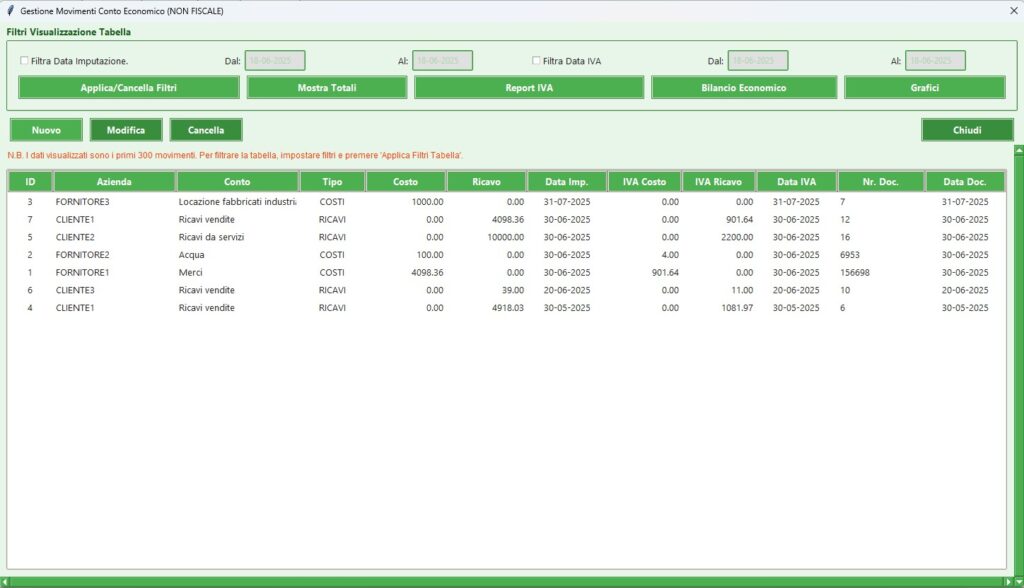Click the 4.00 IVA Costo value
The width and height of the screenshot is (1024, 588).
click(669, 255)
